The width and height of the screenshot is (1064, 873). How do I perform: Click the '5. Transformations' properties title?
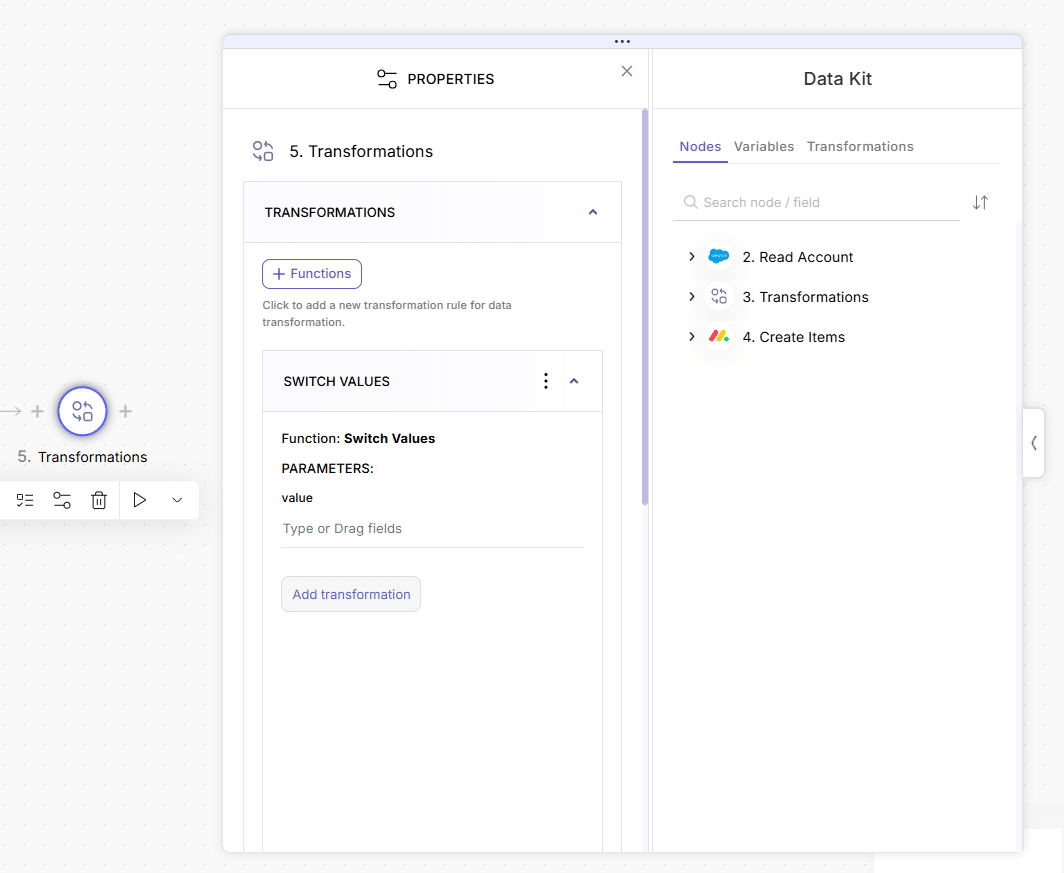click(x=361, y=151)
